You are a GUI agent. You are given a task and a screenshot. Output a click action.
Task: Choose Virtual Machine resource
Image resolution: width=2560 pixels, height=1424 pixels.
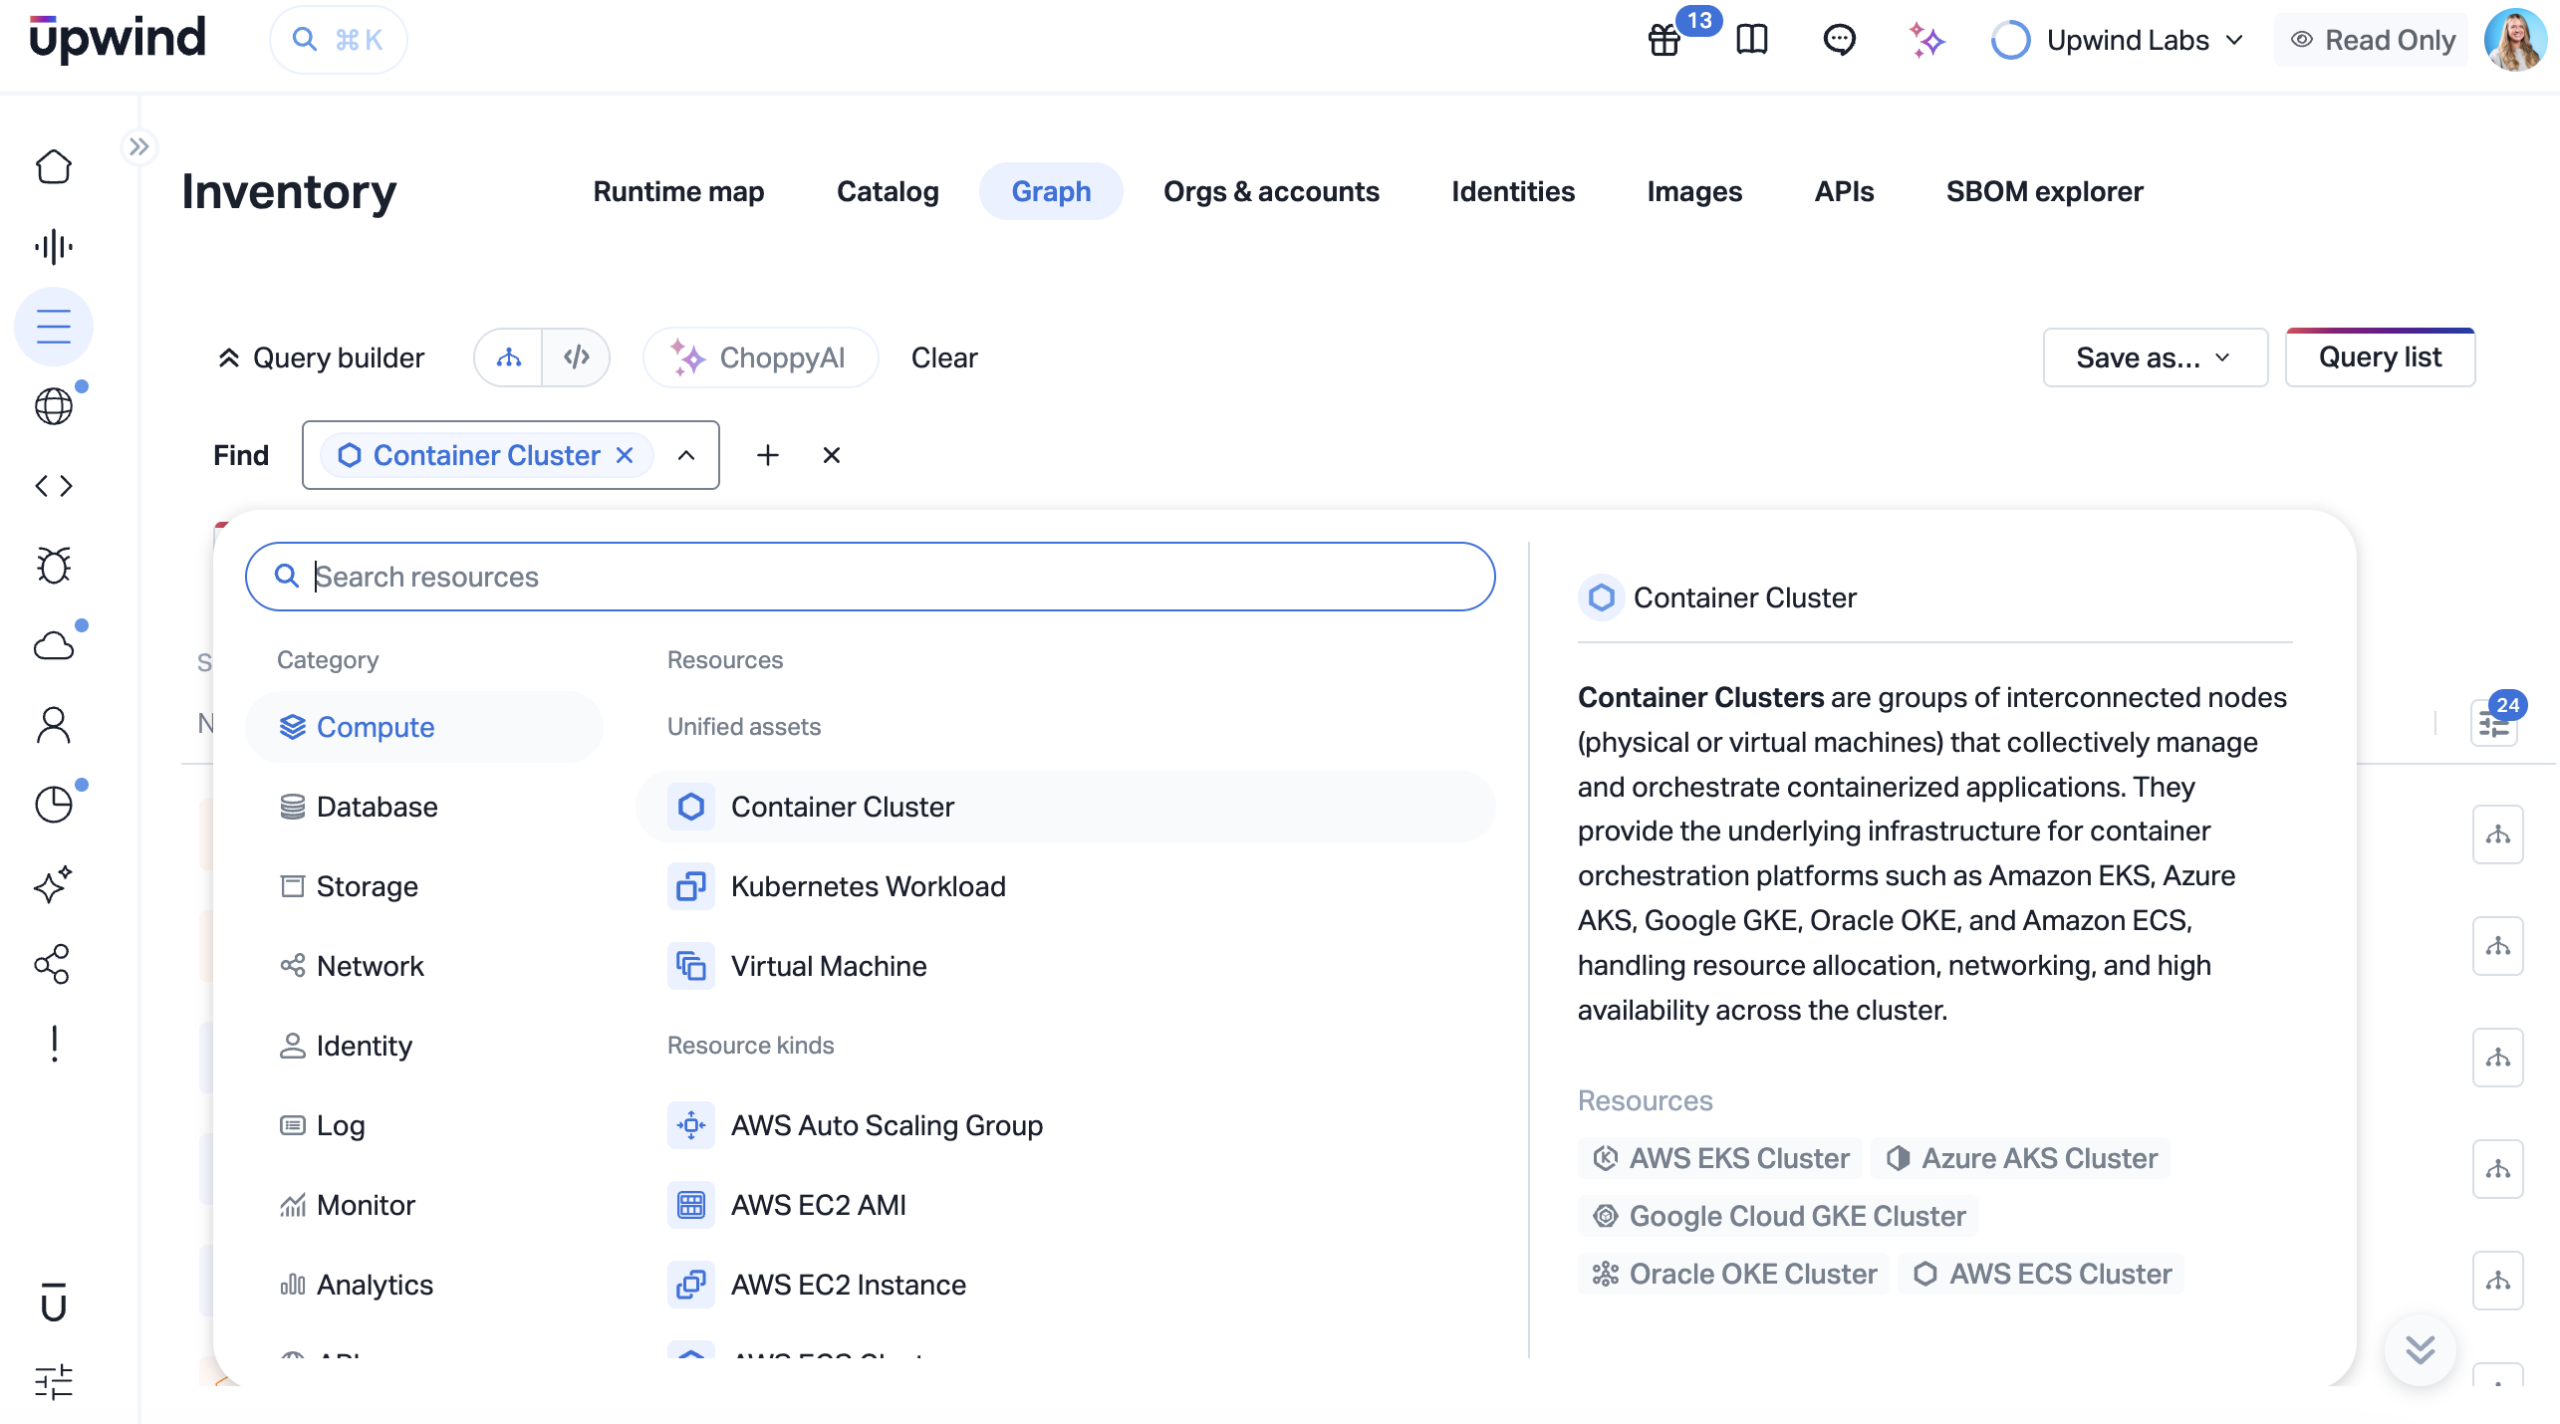(1066, 966)
